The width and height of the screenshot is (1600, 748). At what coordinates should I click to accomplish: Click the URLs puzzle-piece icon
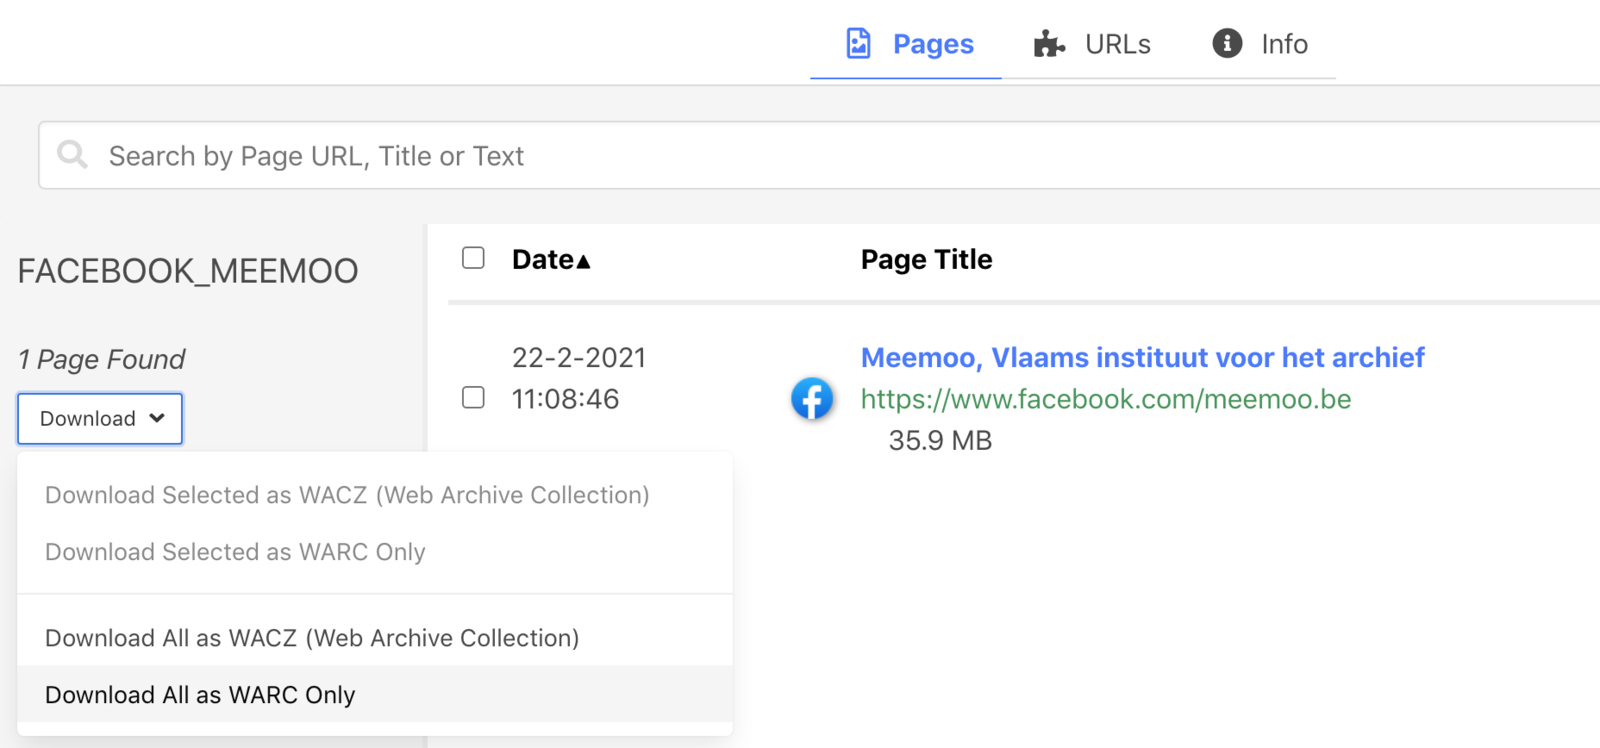[x=1048, y=44]
